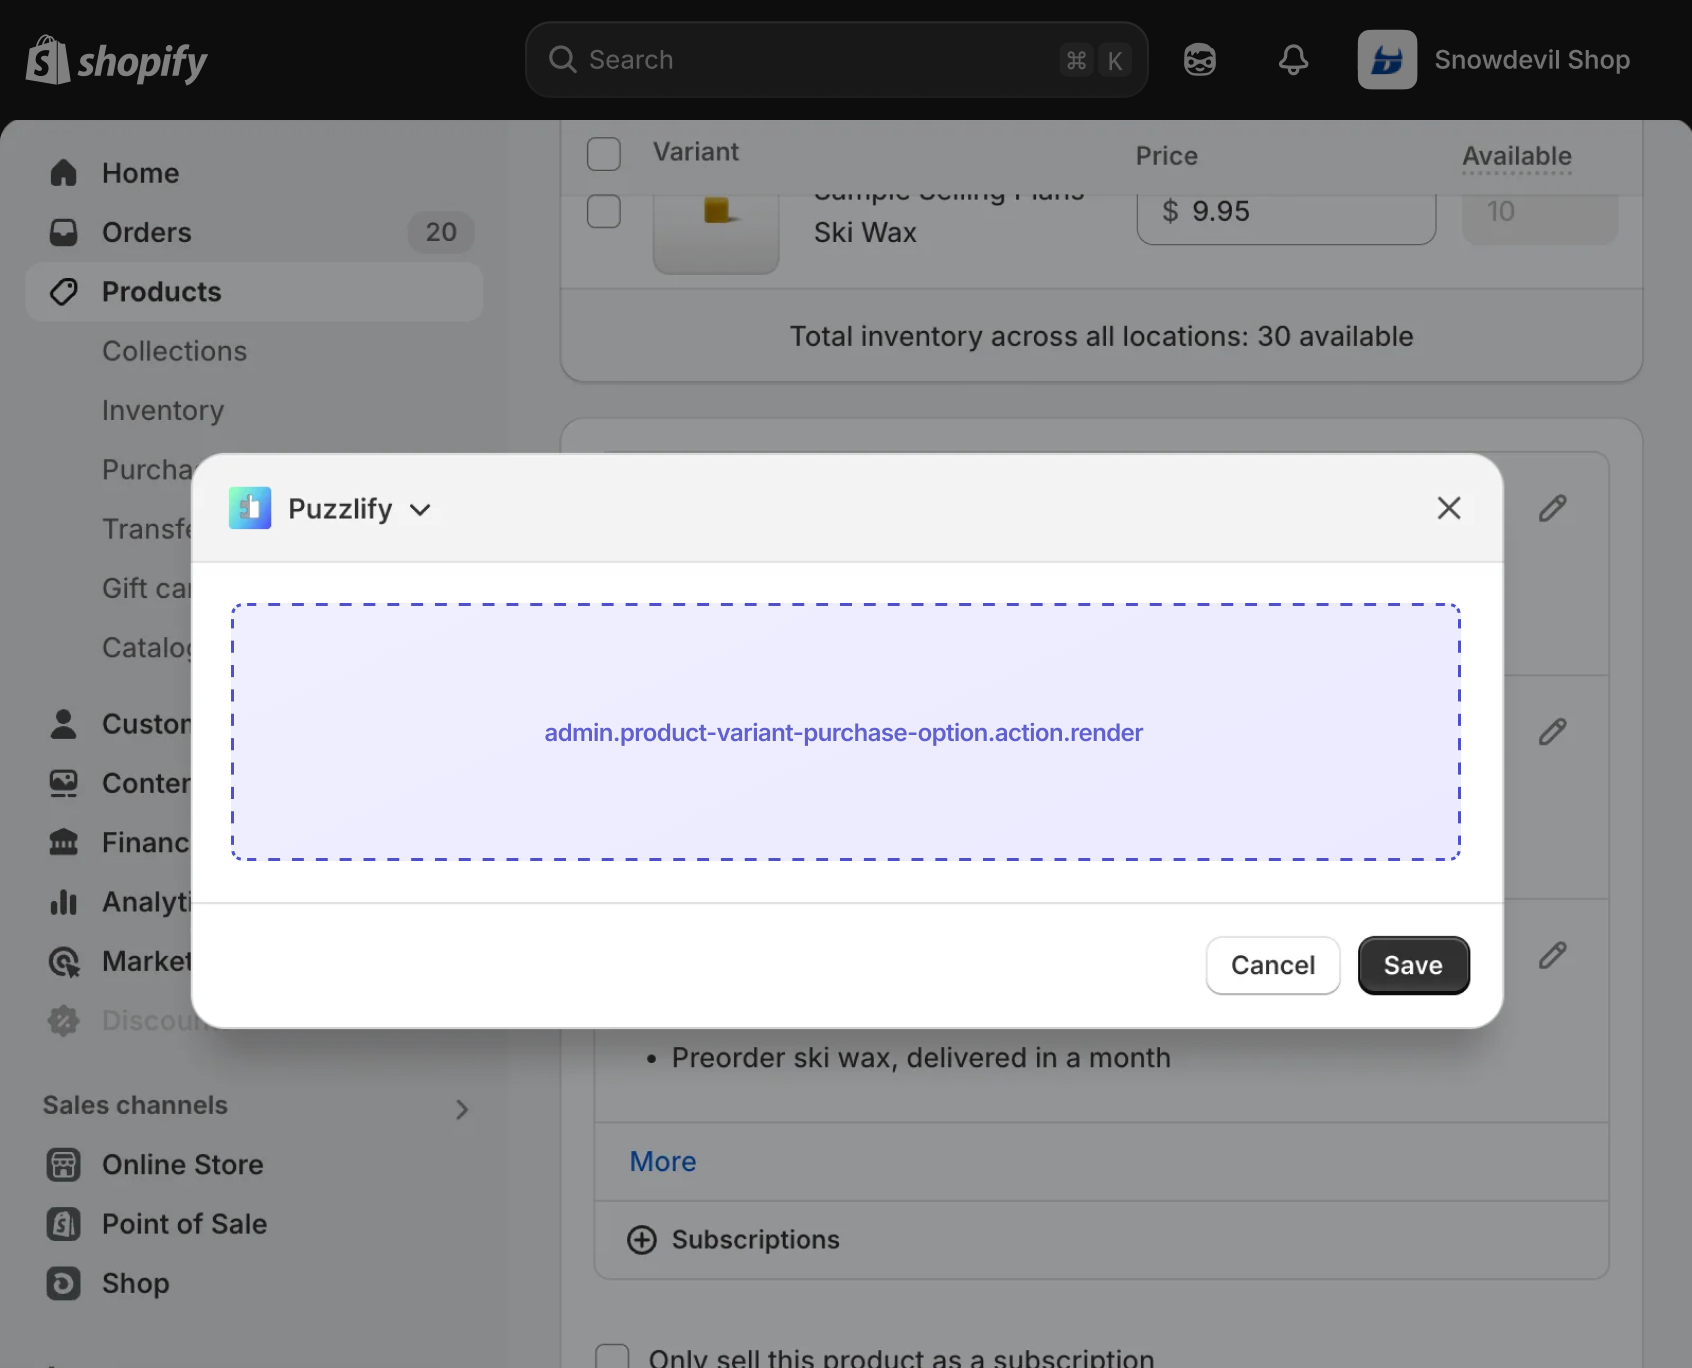Image resolution: width=1692 pixels, height=1368 pixels.
Task: Open the Puzzlify dropdown chevron
Action: click(420, 510)
